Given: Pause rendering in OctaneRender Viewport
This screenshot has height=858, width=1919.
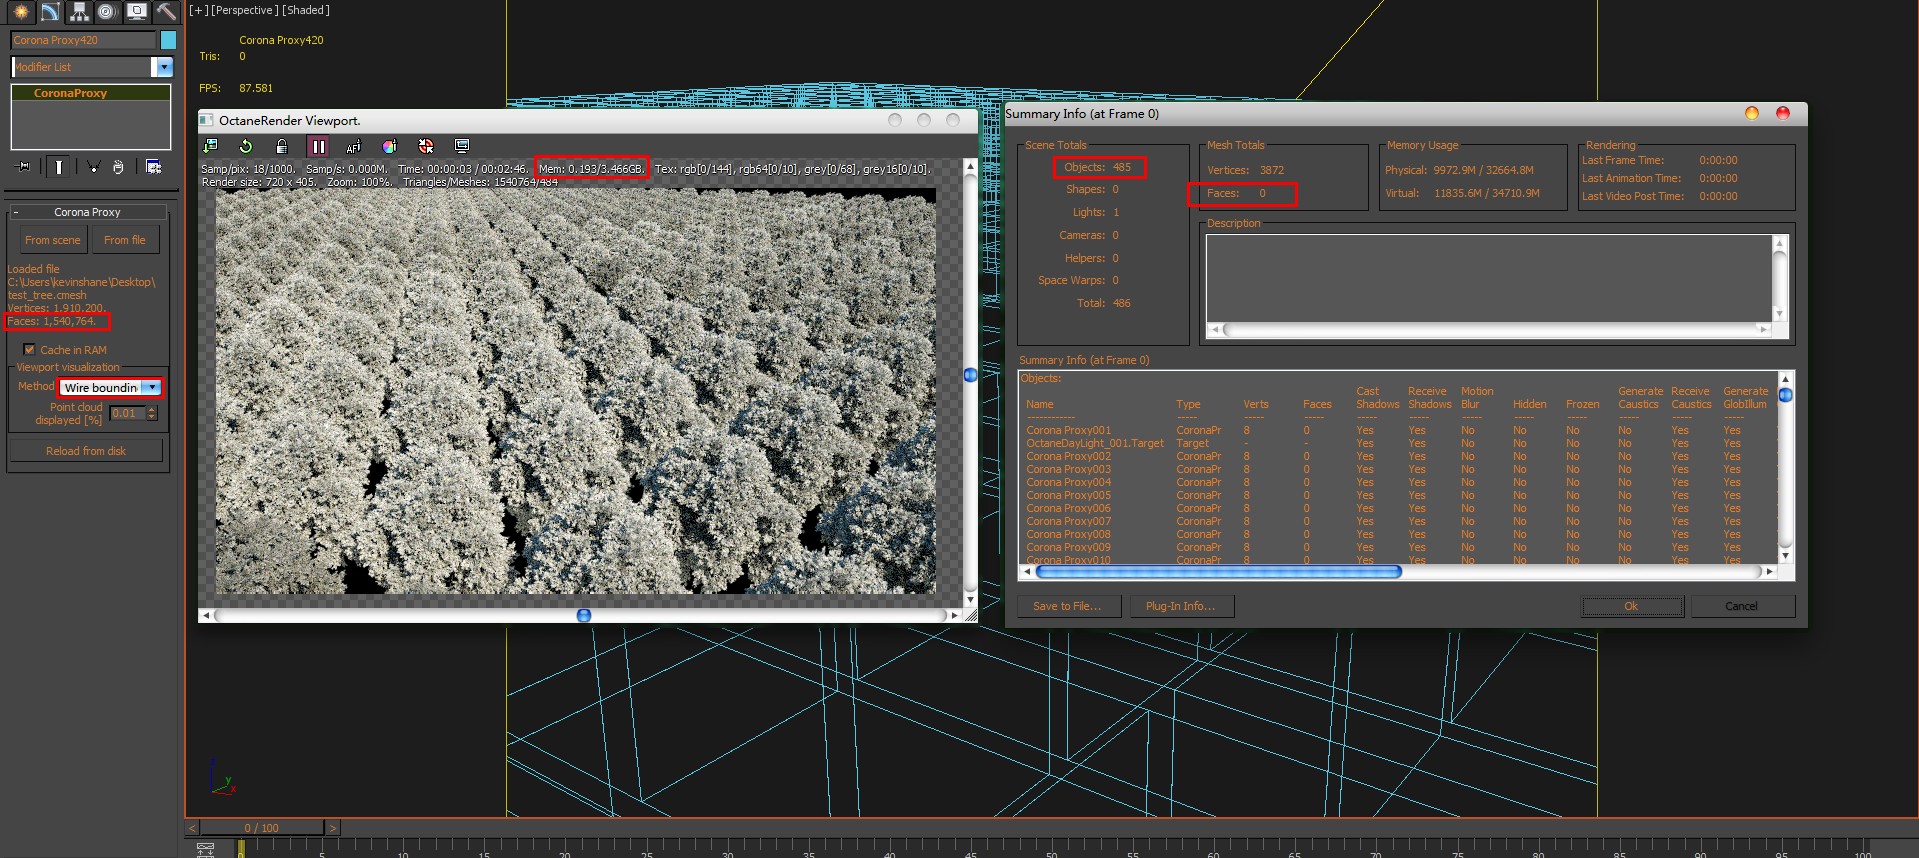Looking at the screenshot, I should point(318,147).
